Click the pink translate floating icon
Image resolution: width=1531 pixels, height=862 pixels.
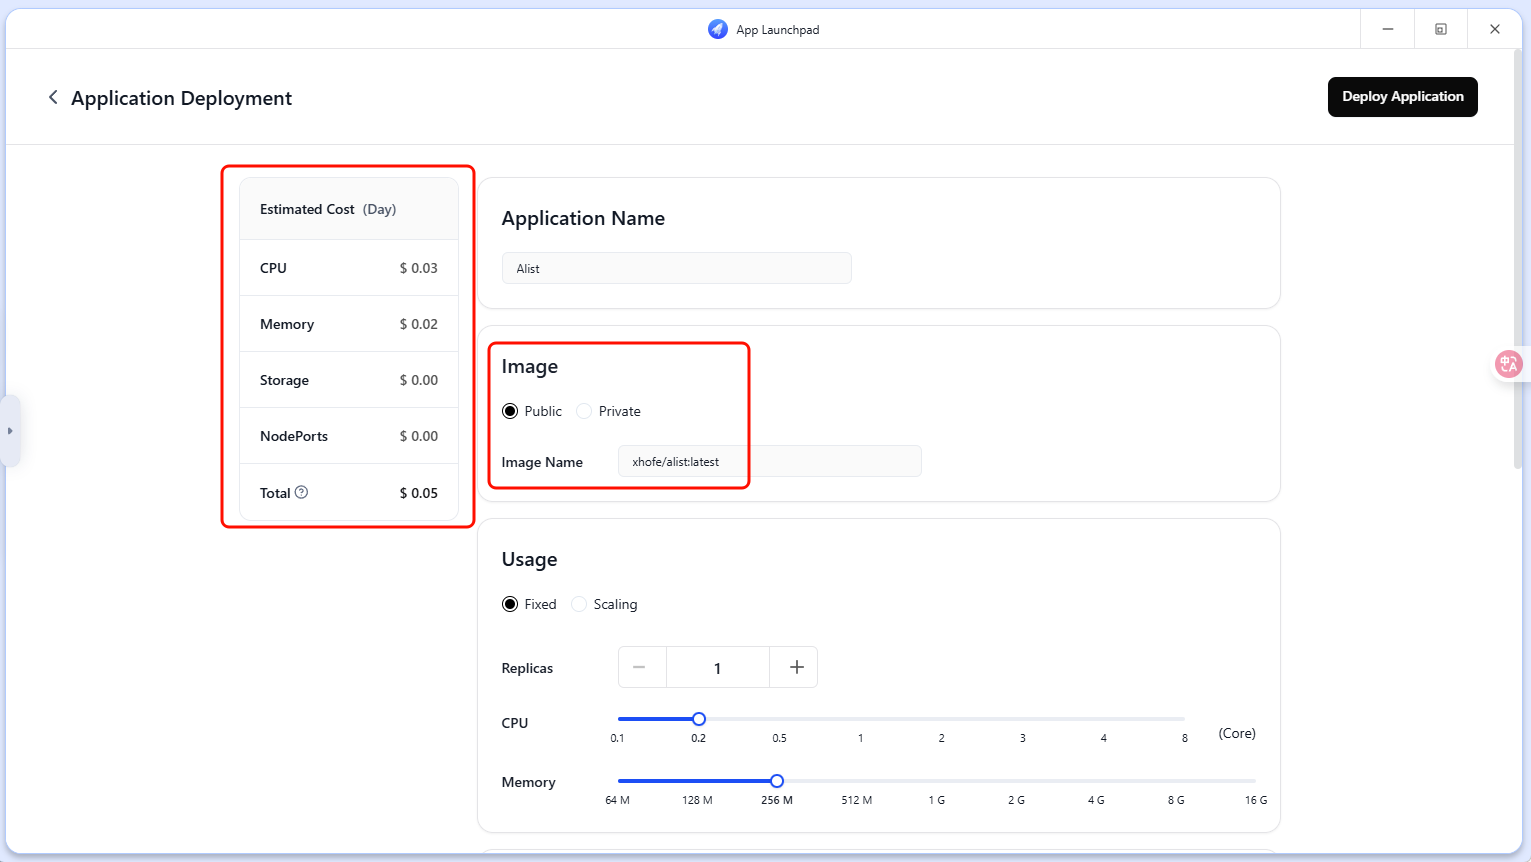[x=1508, y=364]
